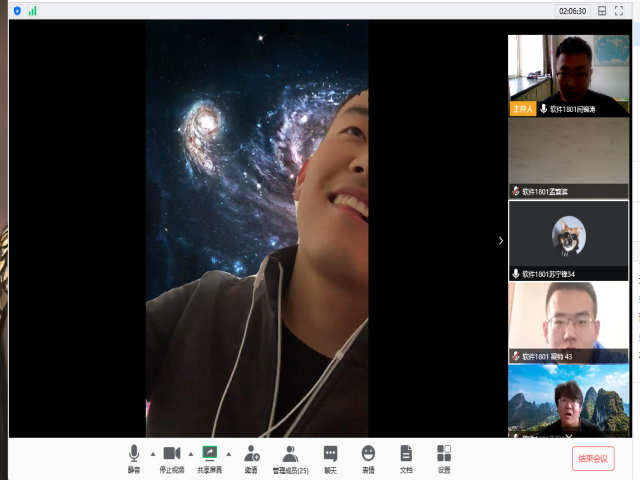640x480 pixels.
Task: Select the host's video thumbnail labeled 主持人
Action: tap(568, 75)
